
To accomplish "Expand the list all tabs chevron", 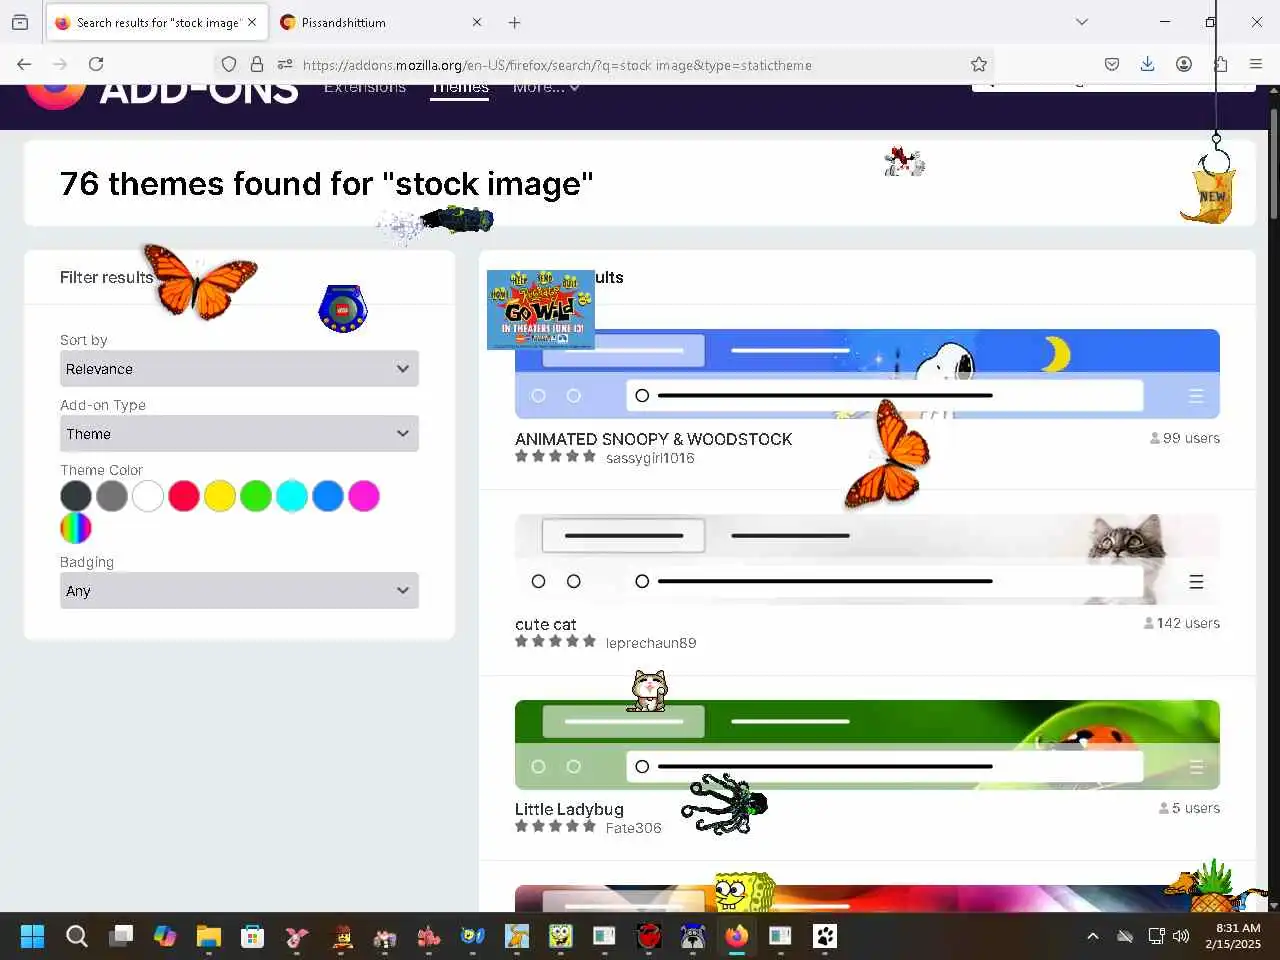I will pos(1082,22).
